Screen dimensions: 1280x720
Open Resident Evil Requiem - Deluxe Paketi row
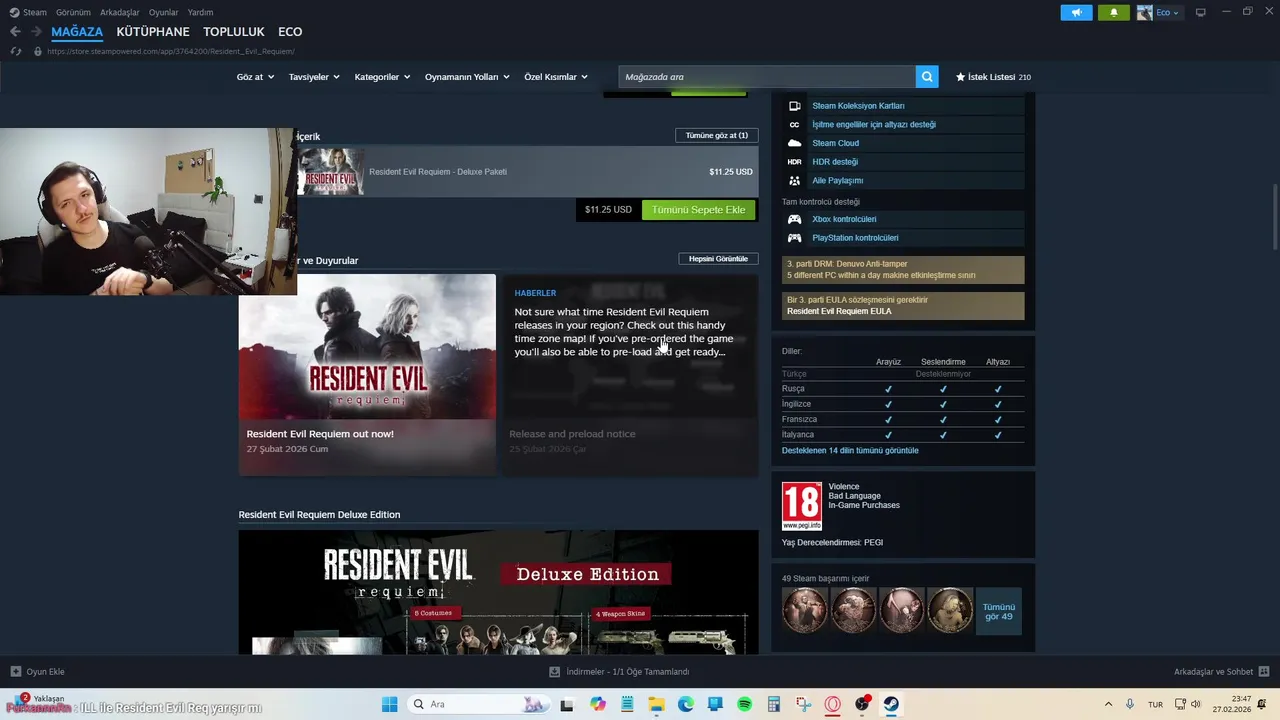click(527, 172)
